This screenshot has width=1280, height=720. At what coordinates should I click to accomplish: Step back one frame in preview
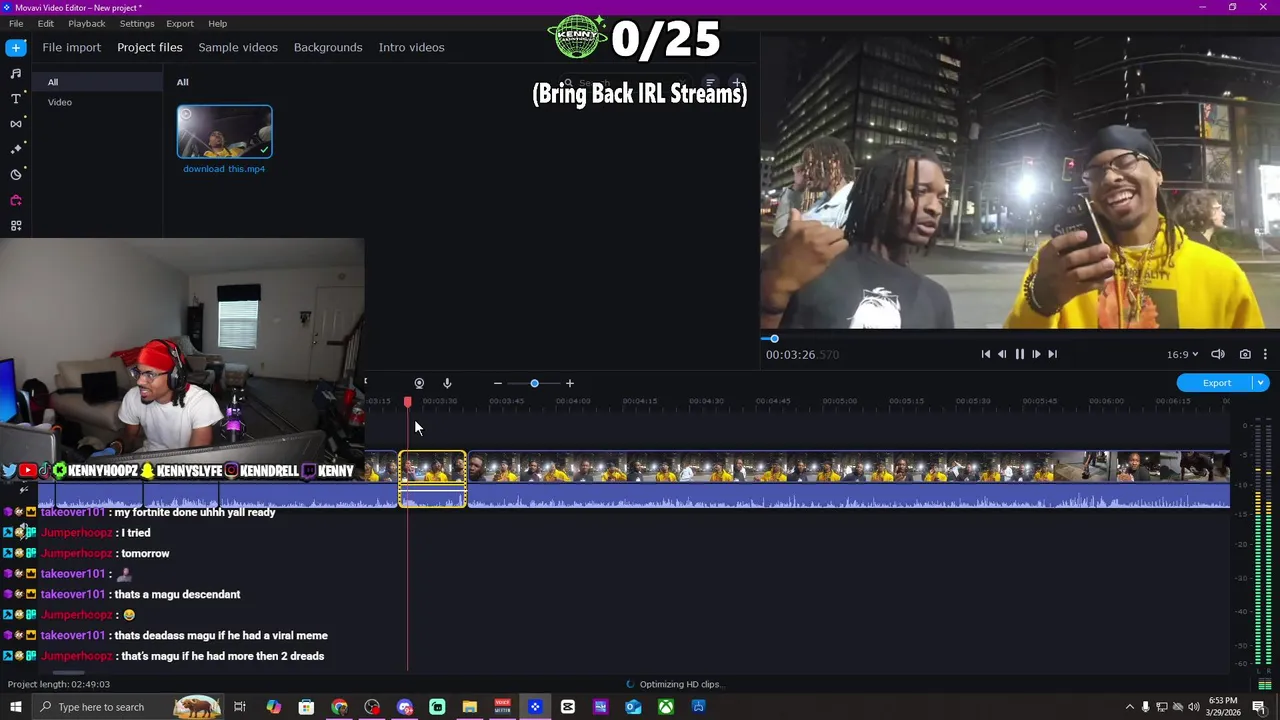[x=1002, y=354]
